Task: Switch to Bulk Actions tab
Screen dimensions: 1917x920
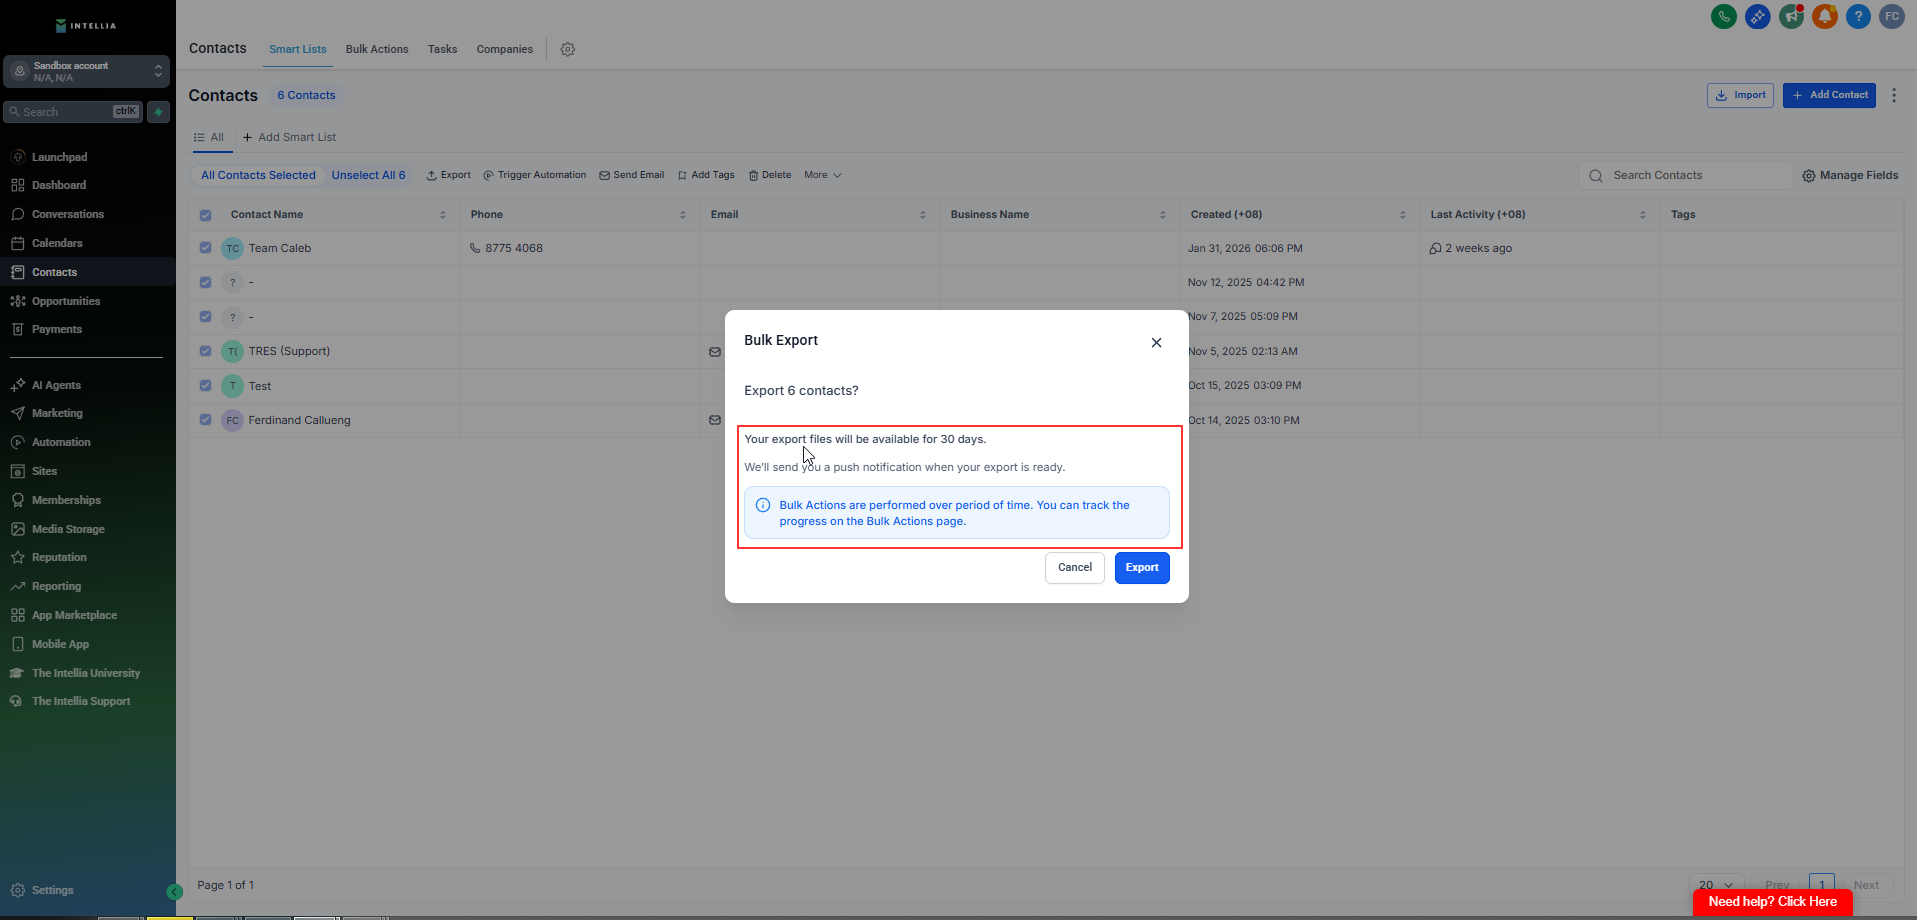Action: 377,49
